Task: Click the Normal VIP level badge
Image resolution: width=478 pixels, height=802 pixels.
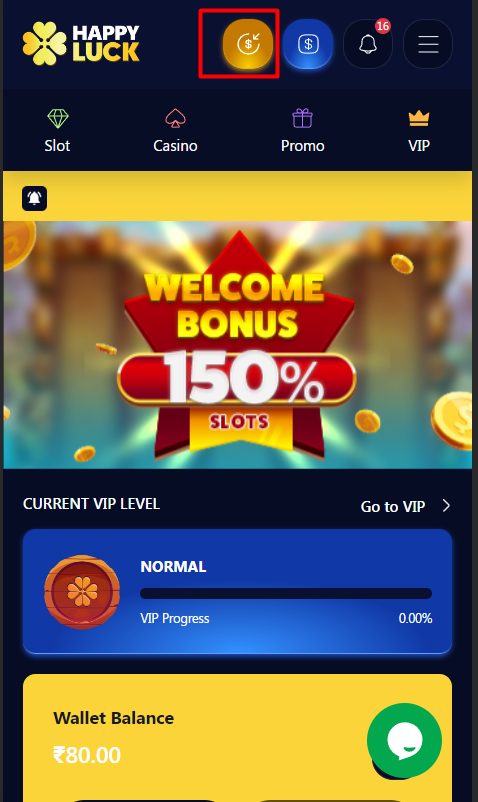Action: (82, 592)
